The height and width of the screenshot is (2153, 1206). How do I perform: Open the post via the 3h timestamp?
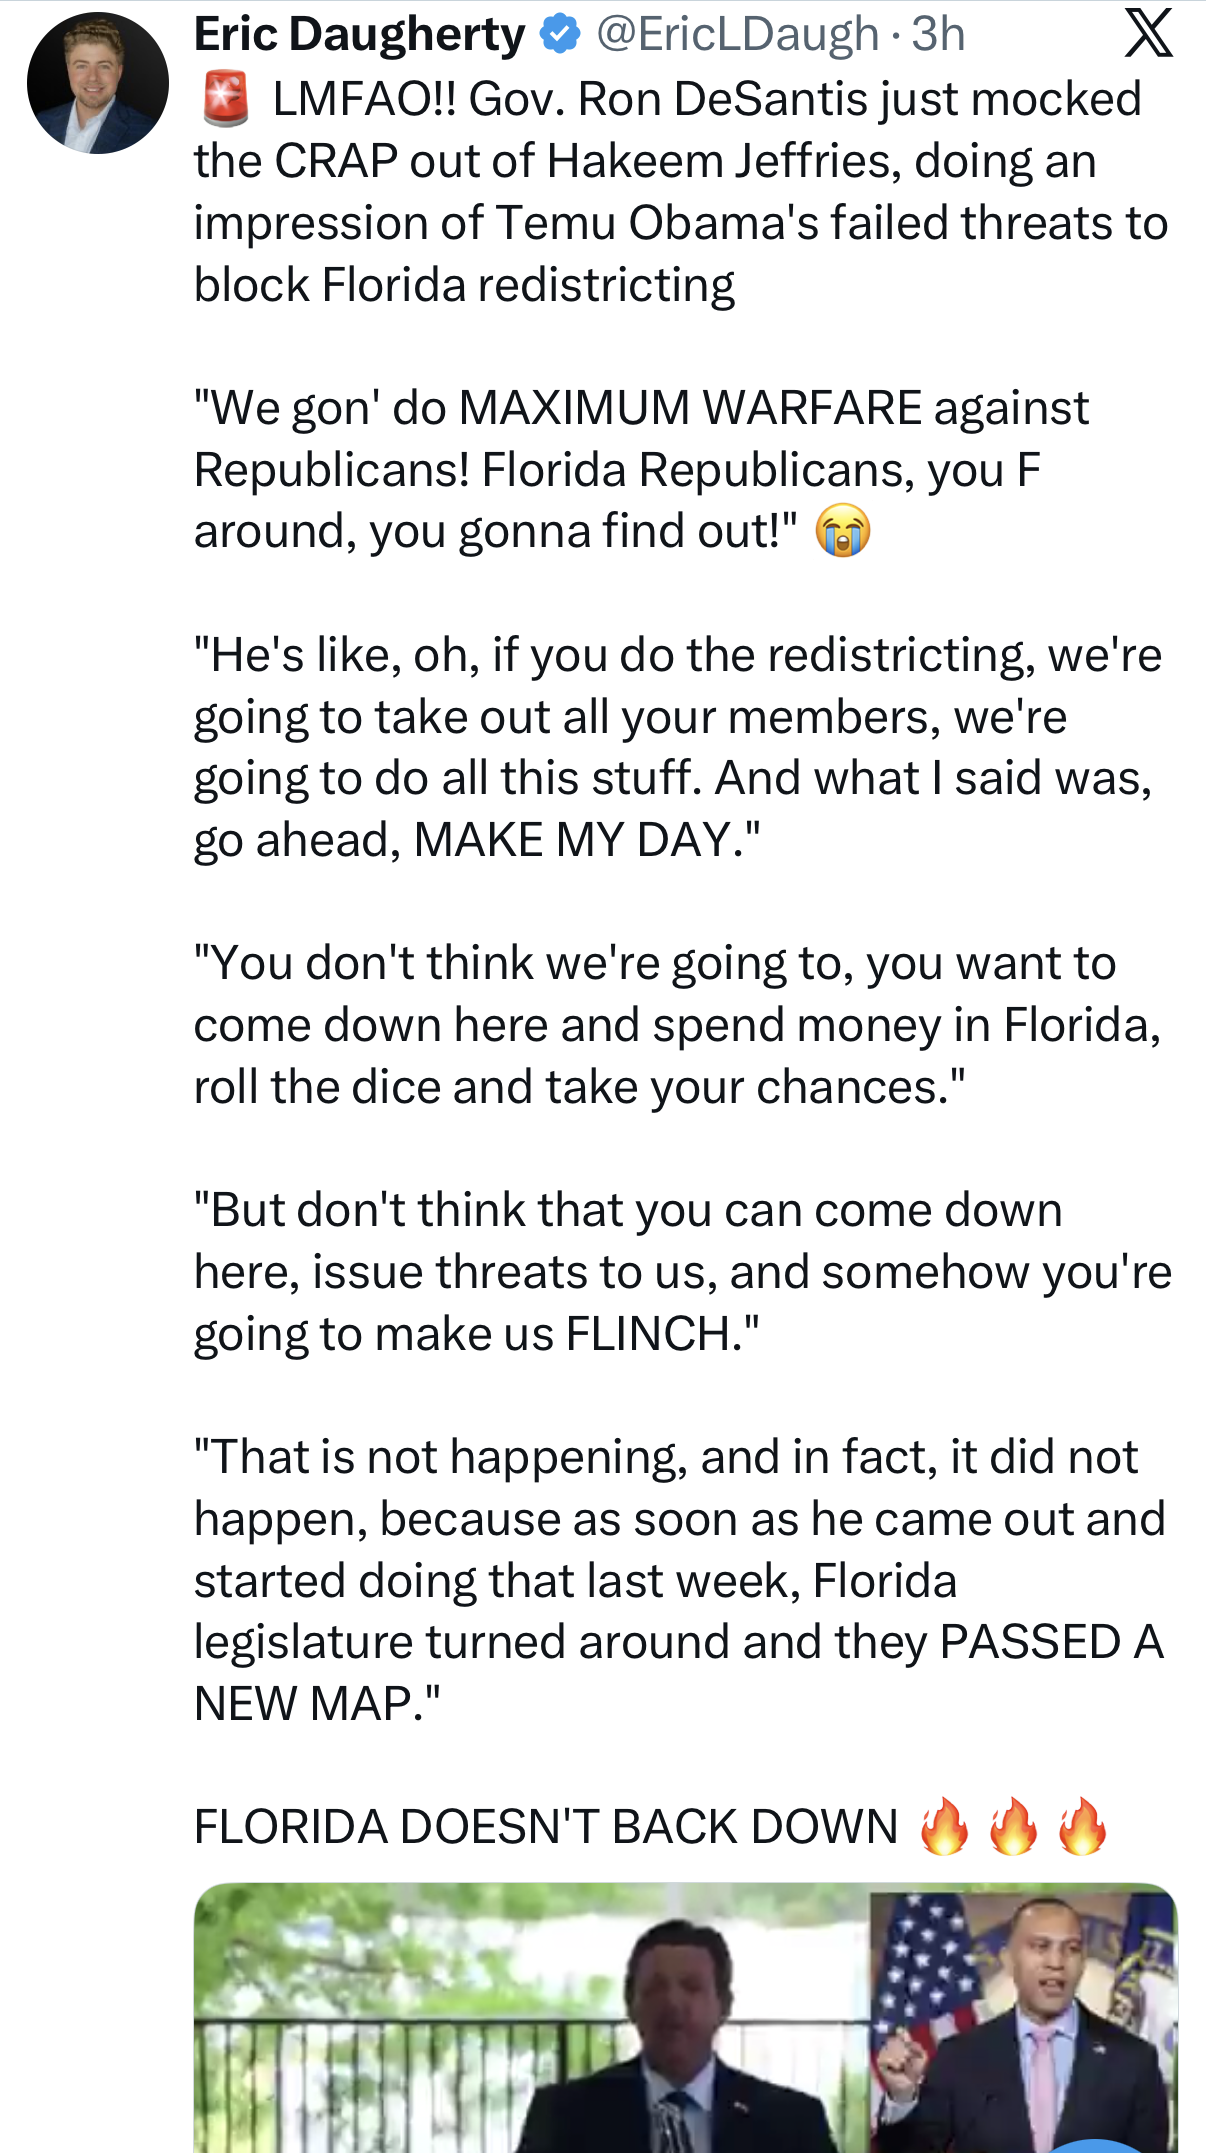pos(938,34)
